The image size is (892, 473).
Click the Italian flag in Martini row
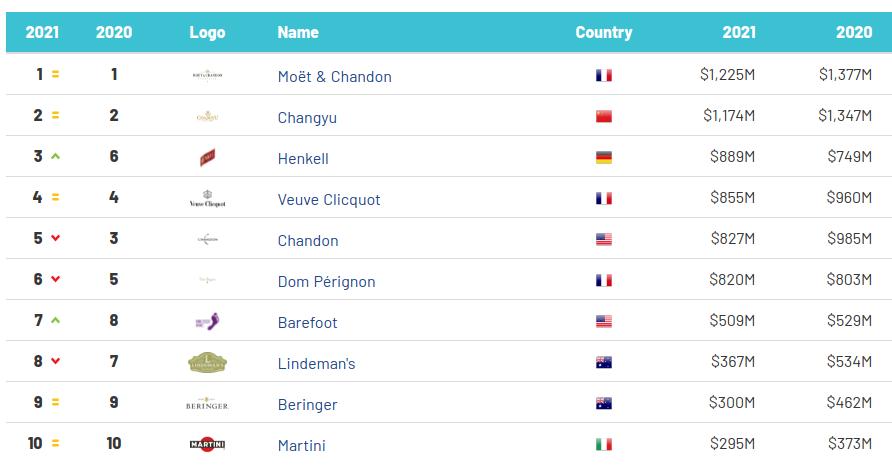[x=603, y=445]
